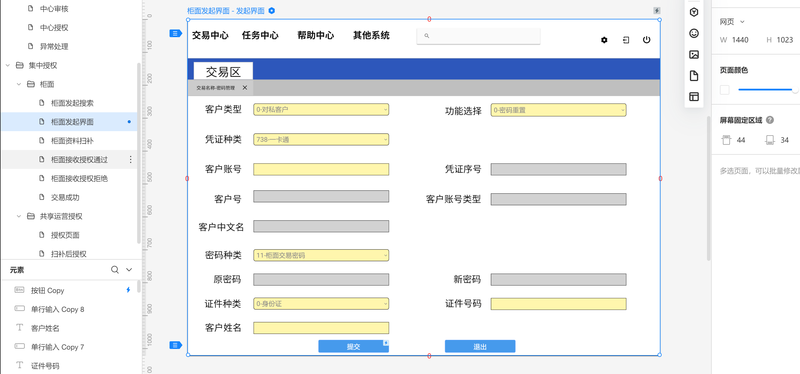Viewport: 800px width, 374px height.
Task: Click the 交易中心 menu
Action: [x=210, y=35]
